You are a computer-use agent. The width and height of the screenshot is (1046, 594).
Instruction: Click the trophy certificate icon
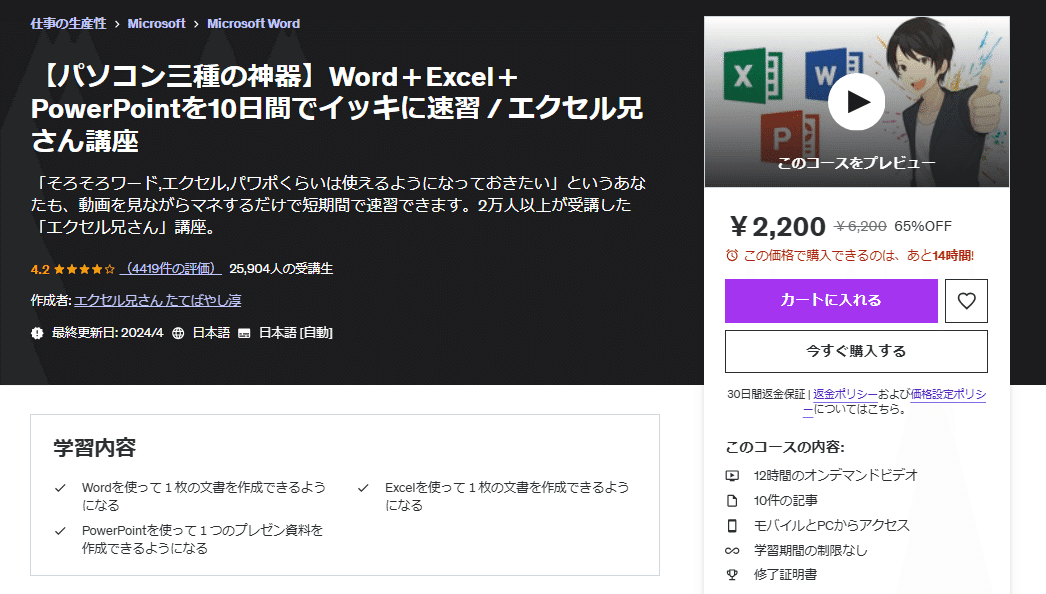(732, 575)
